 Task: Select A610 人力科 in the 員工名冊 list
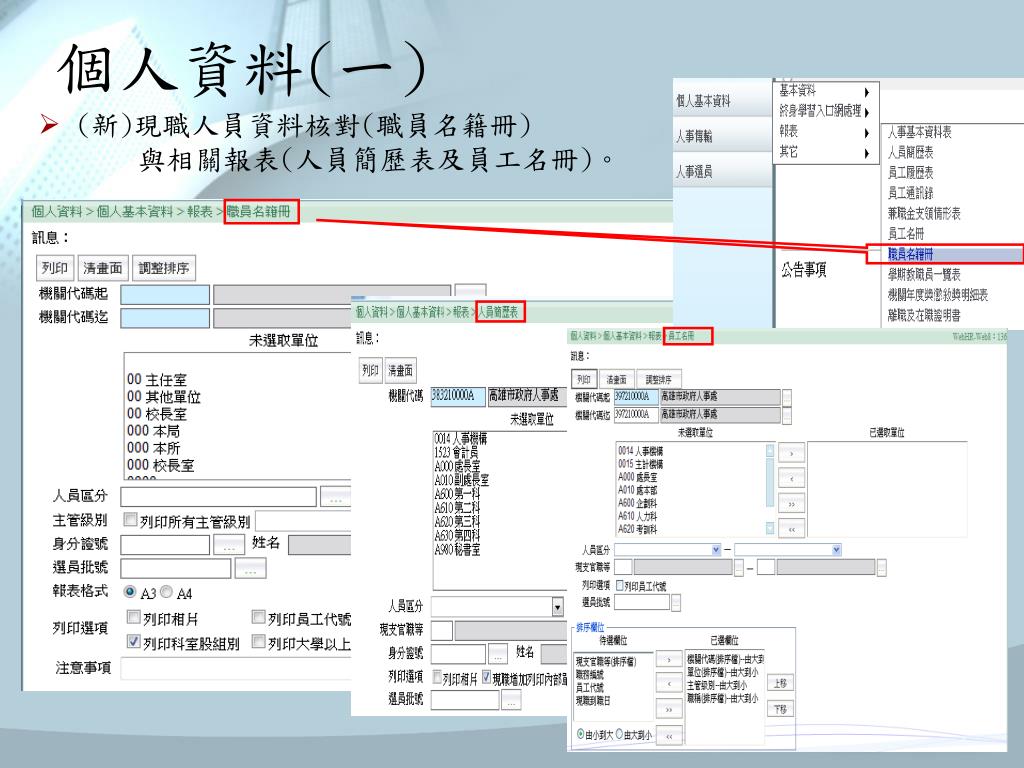pyautogui.click(x=637, y=516)
